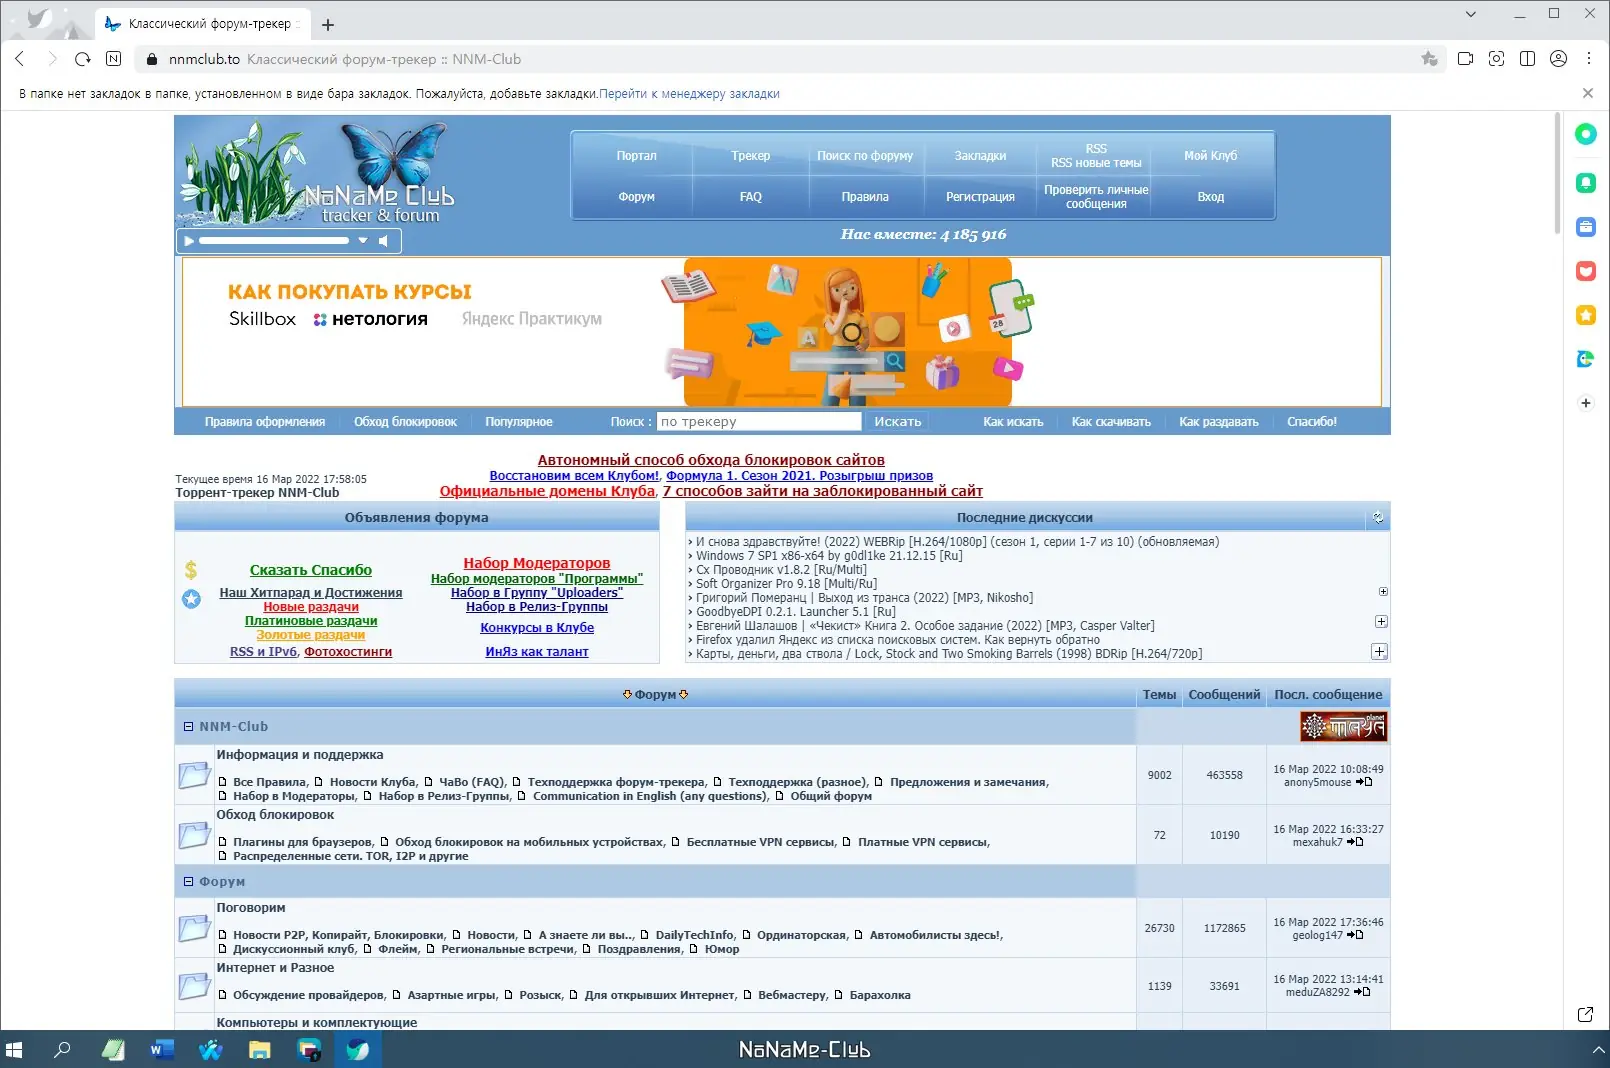
Task: Open the Обход блокировок toolbar link
Action: (x=405, y=422)
